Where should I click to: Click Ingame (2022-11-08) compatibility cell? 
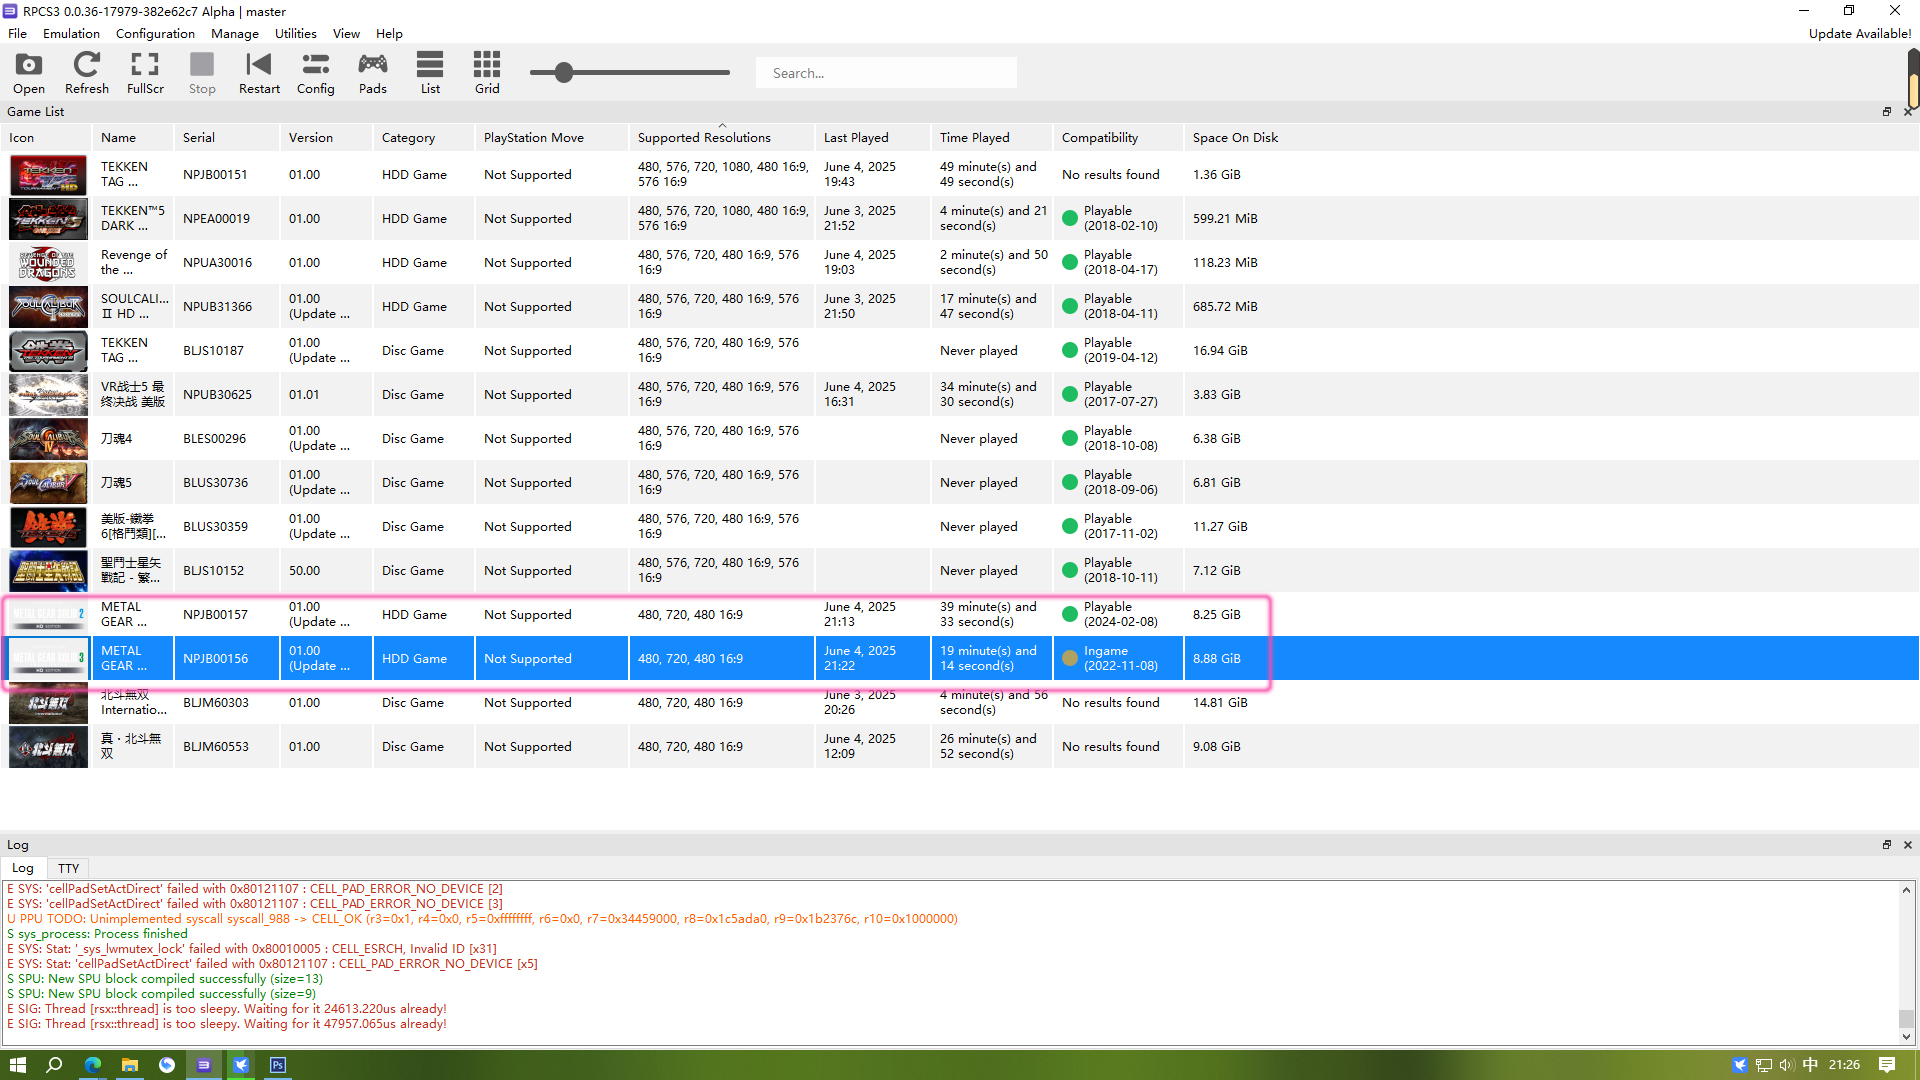pos(1118,659)
